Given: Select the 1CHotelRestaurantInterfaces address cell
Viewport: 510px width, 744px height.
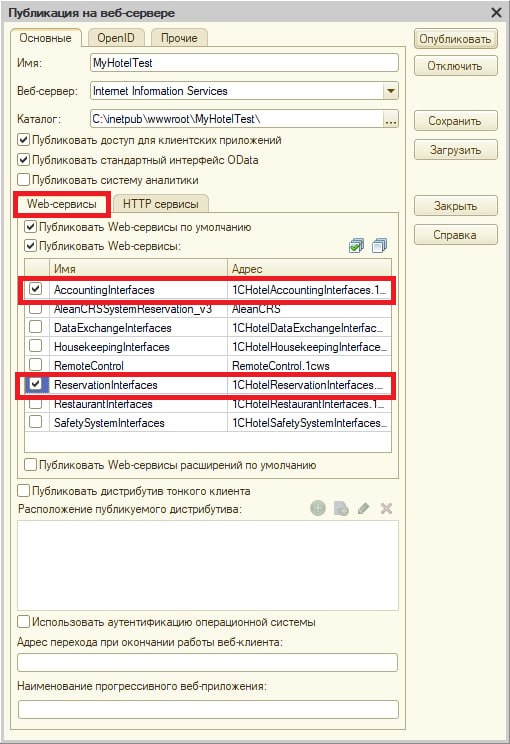Looking at the screenshot, I should coord(309,404).
